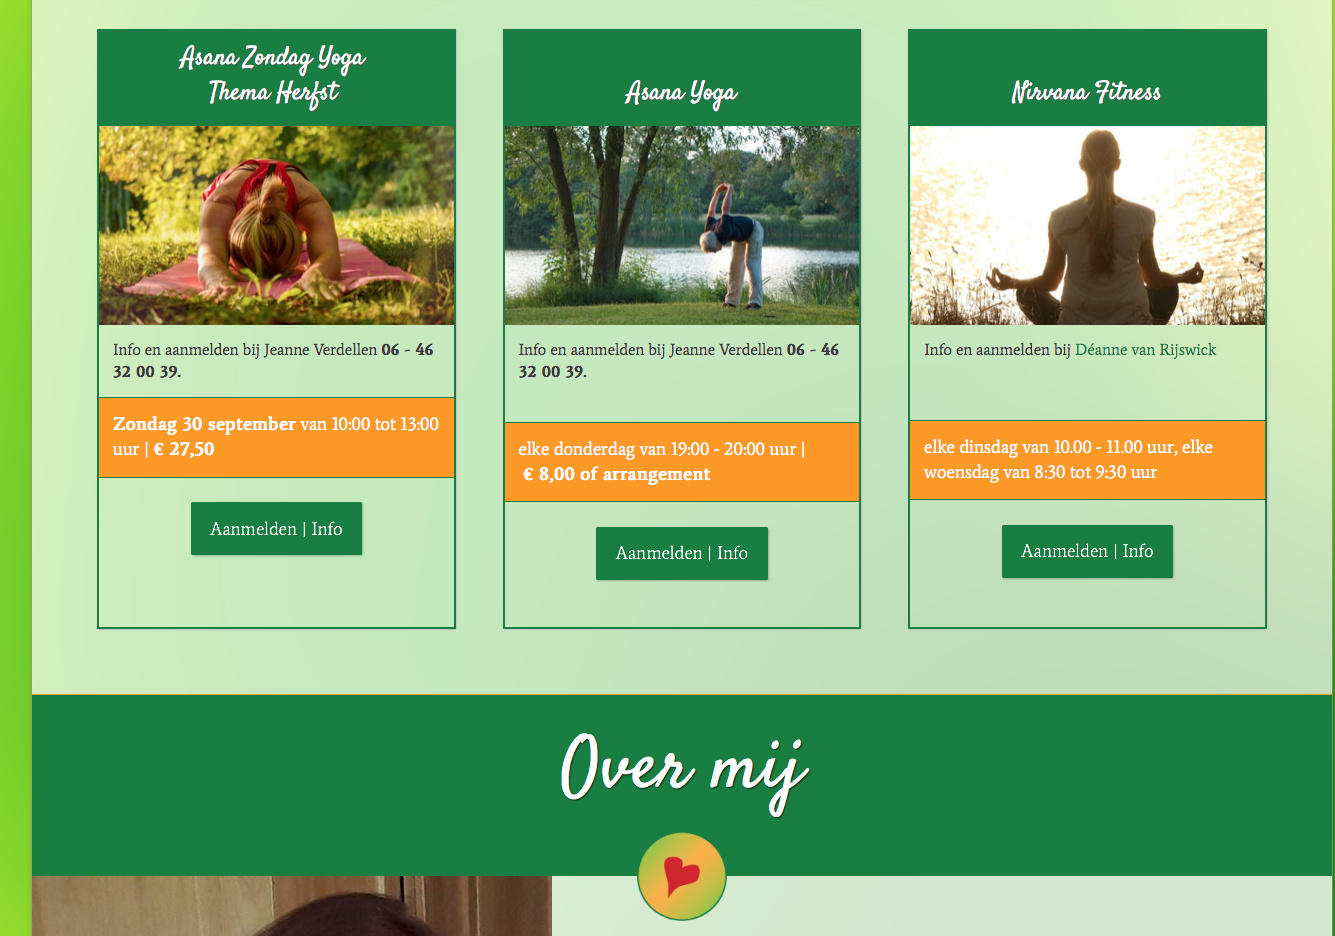This screenshot has height=936, width=1335.
Task: Click the Nirvana Fitness card heading
Action: 1086,92
